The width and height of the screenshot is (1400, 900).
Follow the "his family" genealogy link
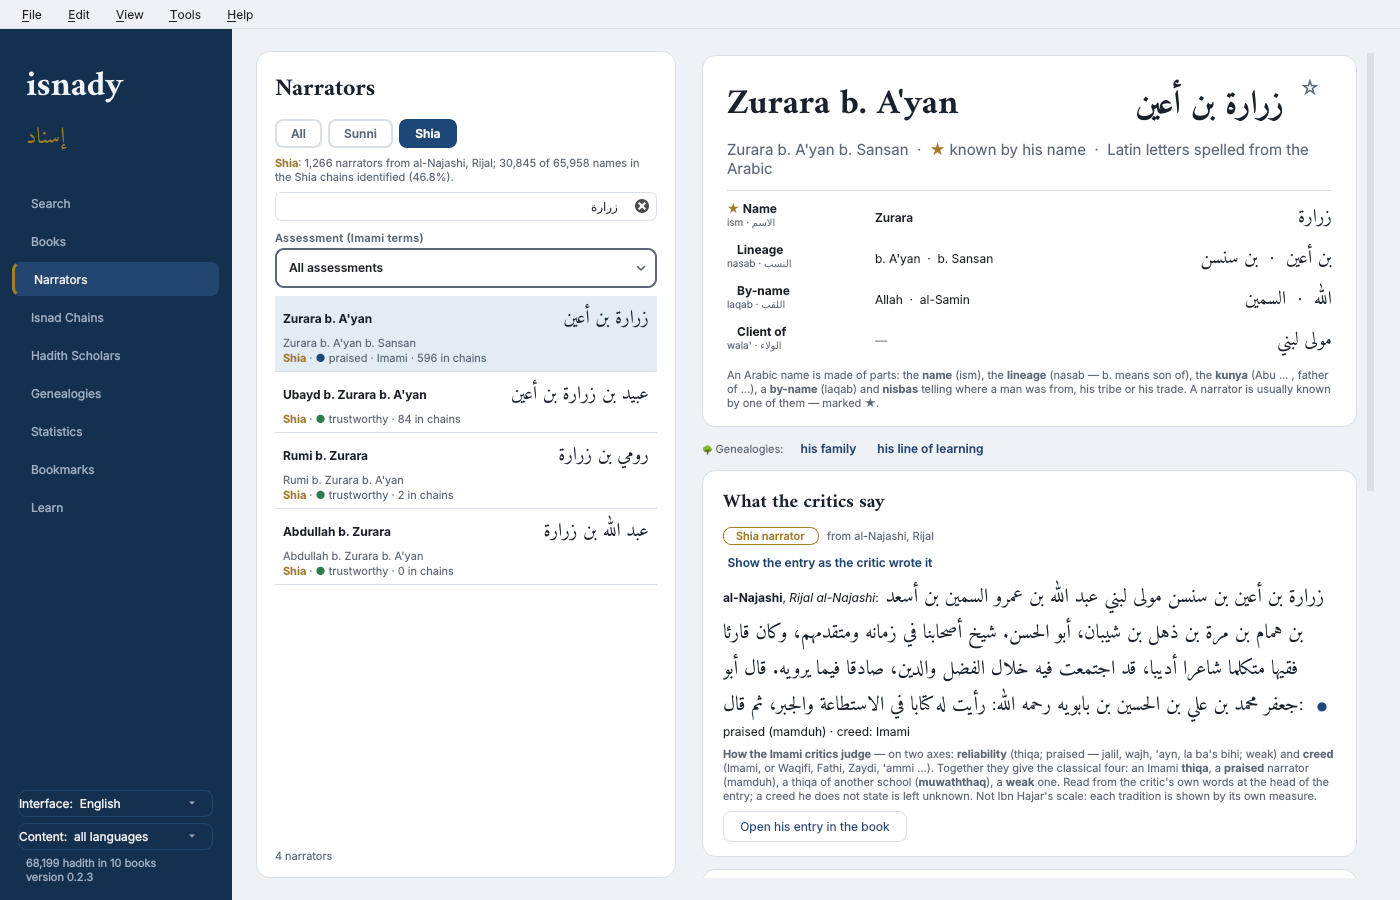(x=828, y=449)
